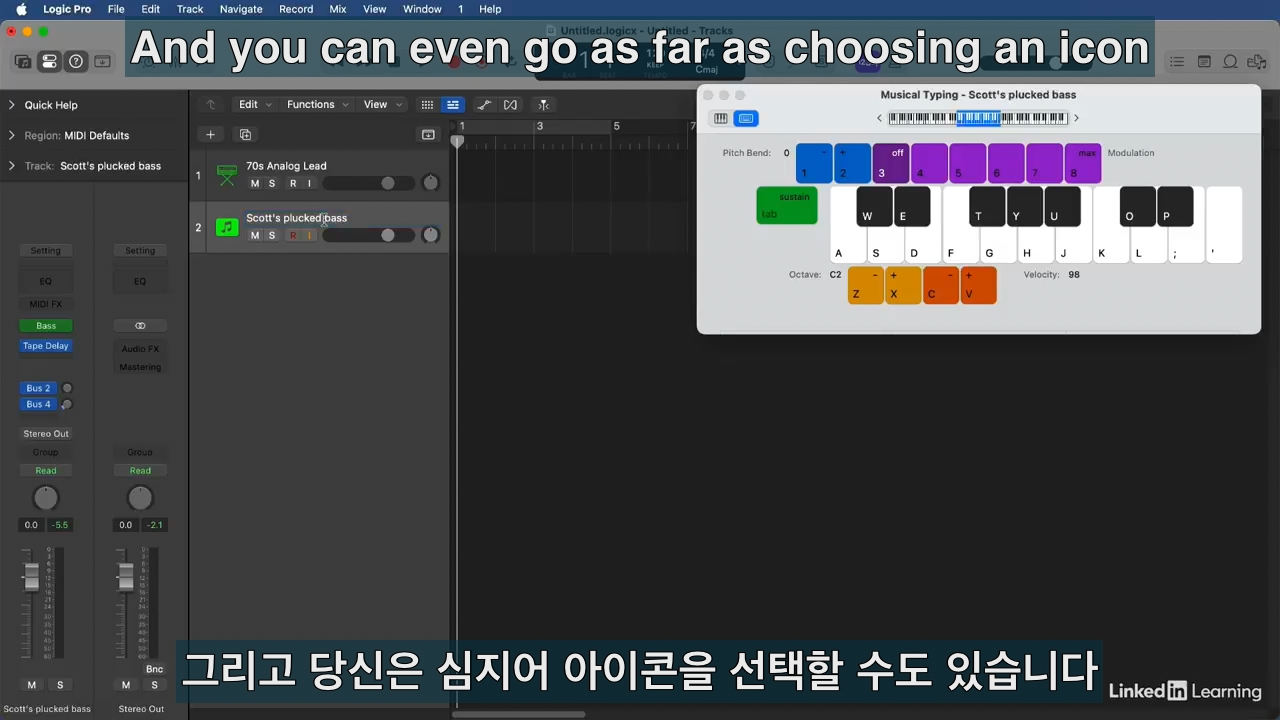1280x720 pixels.
Task: Solo the 70s Analog Lead track
Action: coord(272,183)
